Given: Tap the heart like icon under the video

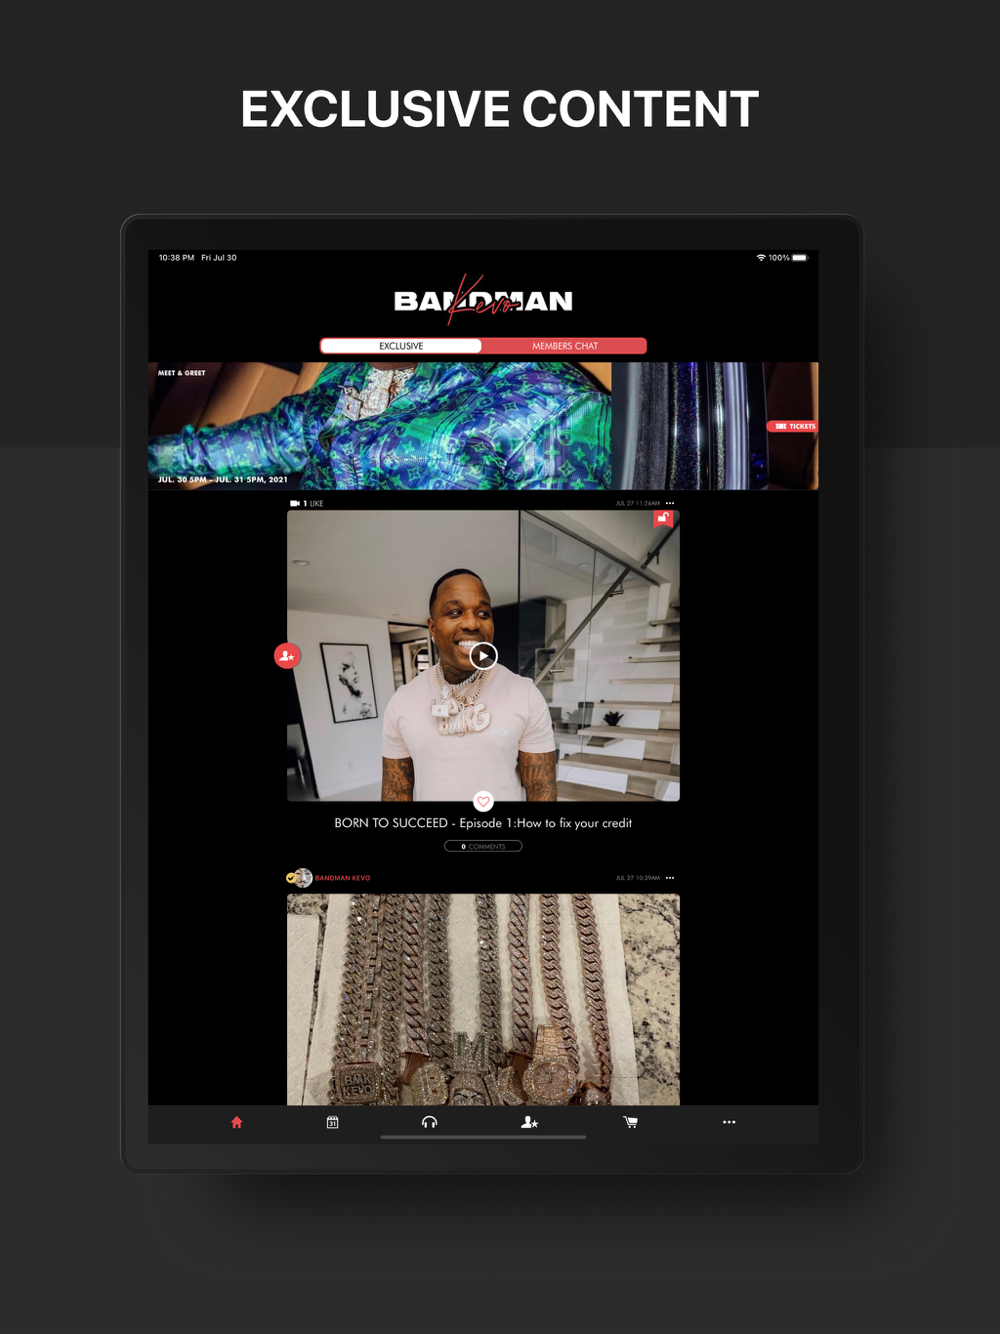Looking at the screenshot, I should (x=483, y=801).
